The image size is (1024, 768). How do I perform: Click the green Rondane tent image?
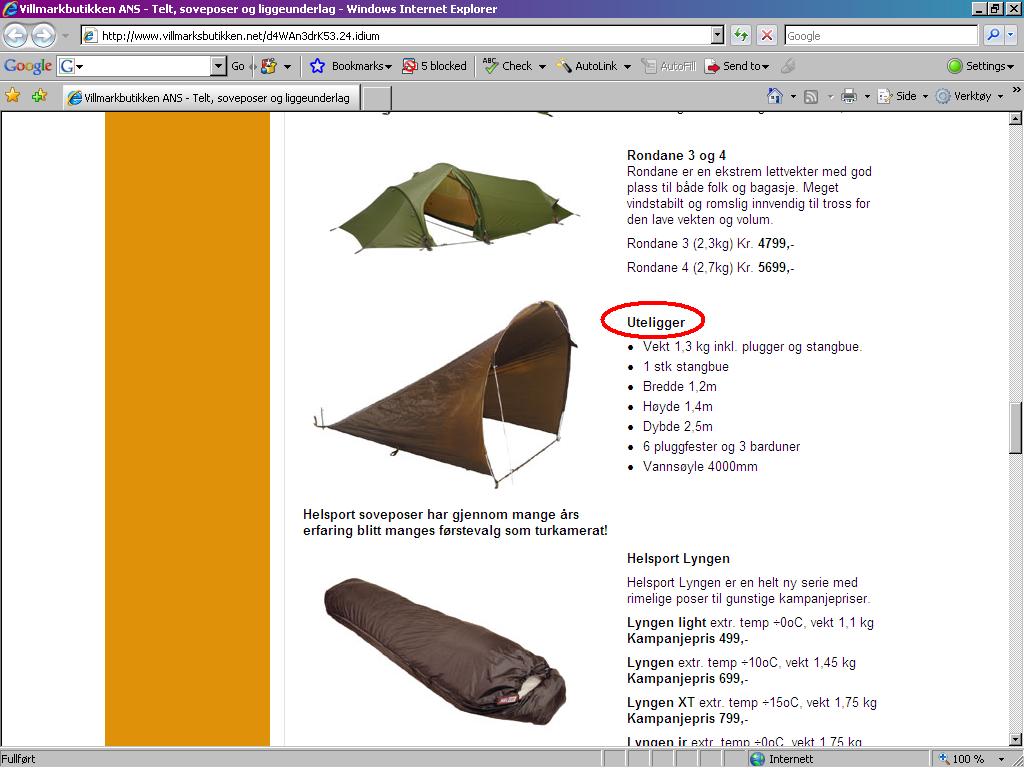(x=455, y=207)
